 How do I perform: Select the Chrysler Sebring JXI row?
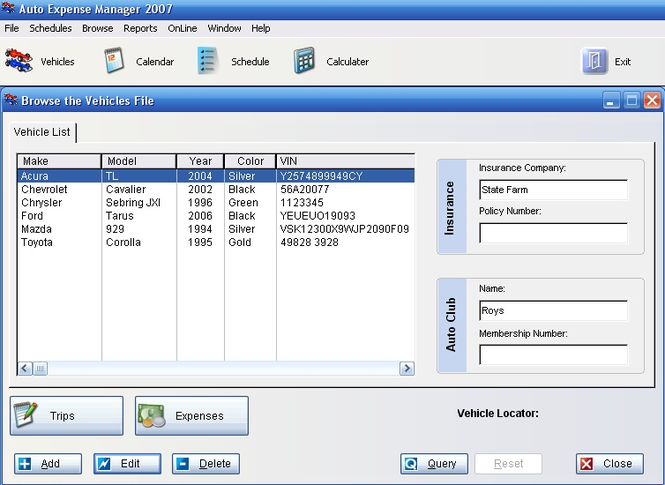coord(216,202)
